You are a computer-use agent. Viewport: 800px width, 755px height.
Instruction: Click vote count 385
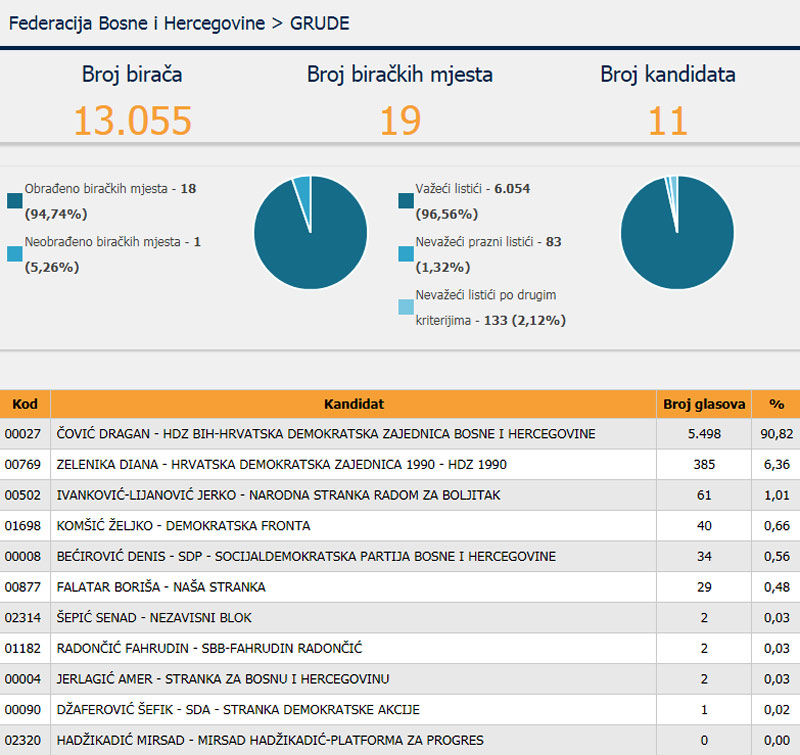(x=704, y=464)
